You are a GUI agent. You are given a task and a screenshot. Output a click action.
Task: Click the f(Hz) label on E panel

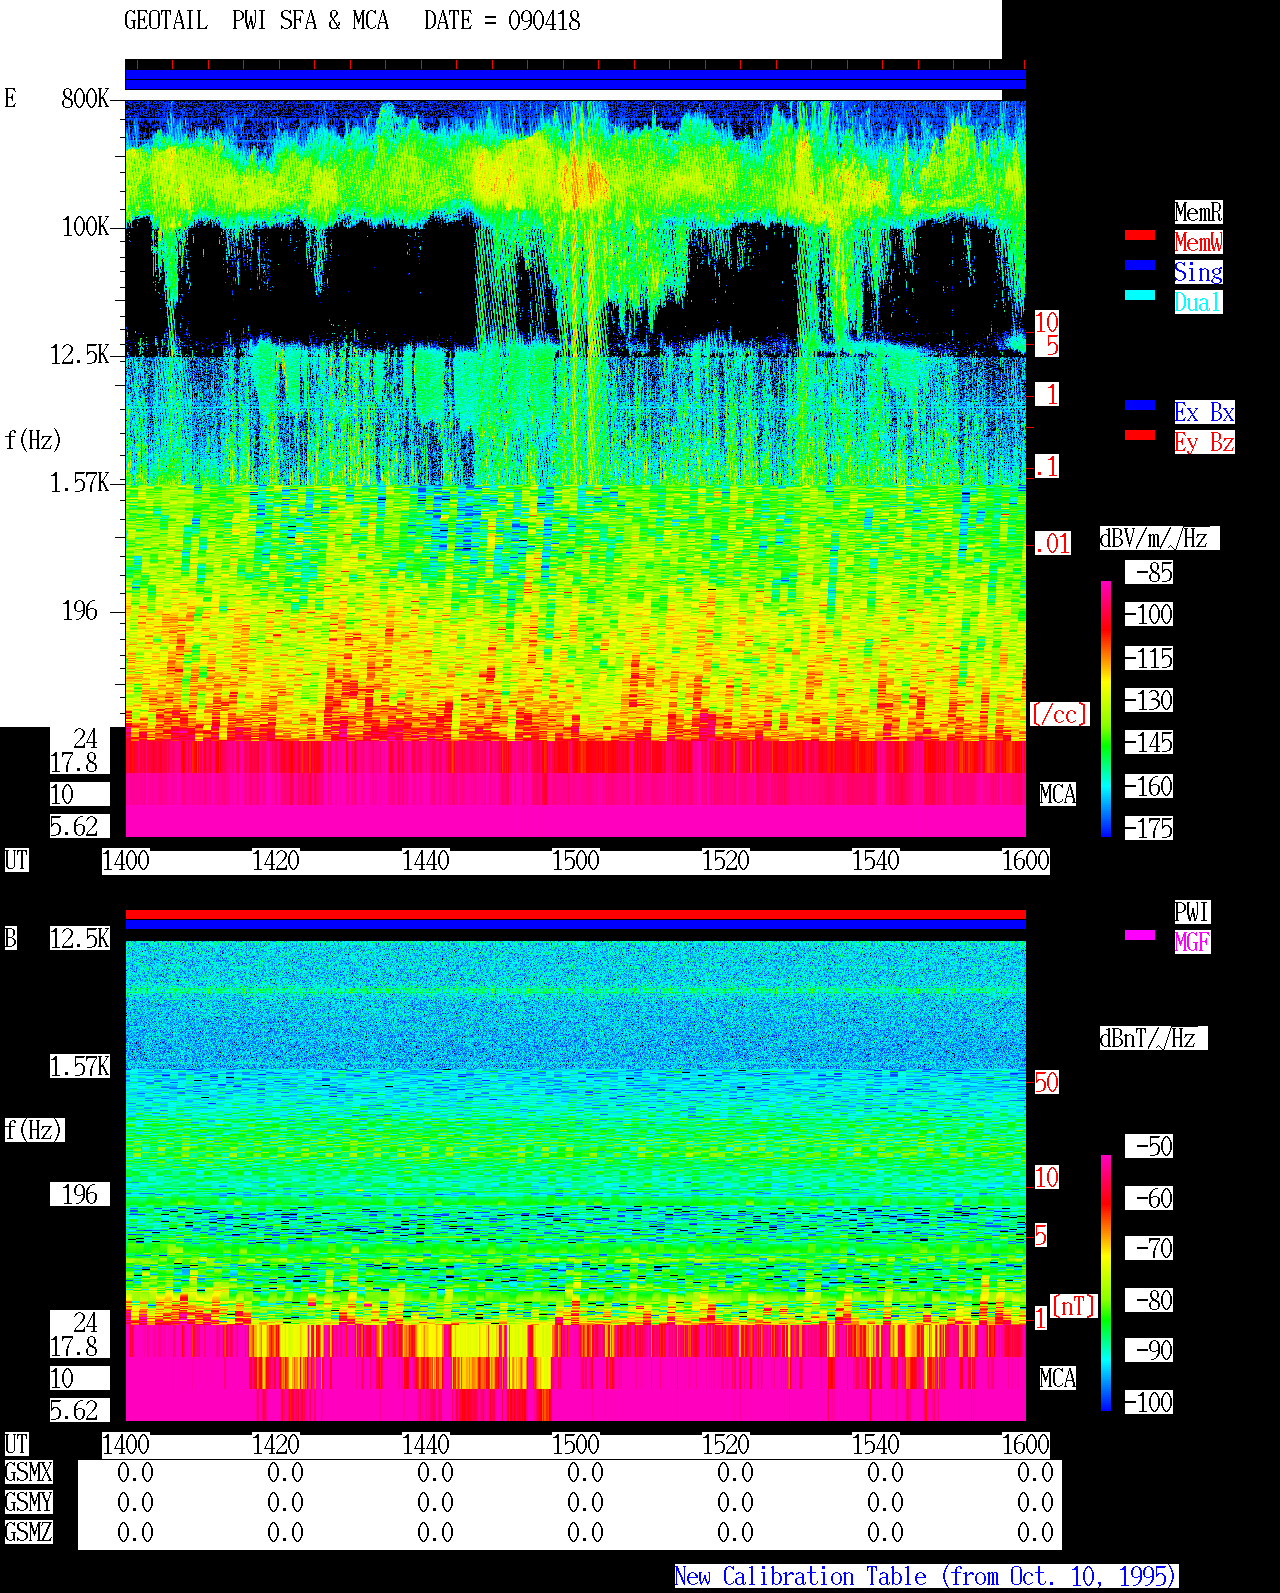[33, 440]
